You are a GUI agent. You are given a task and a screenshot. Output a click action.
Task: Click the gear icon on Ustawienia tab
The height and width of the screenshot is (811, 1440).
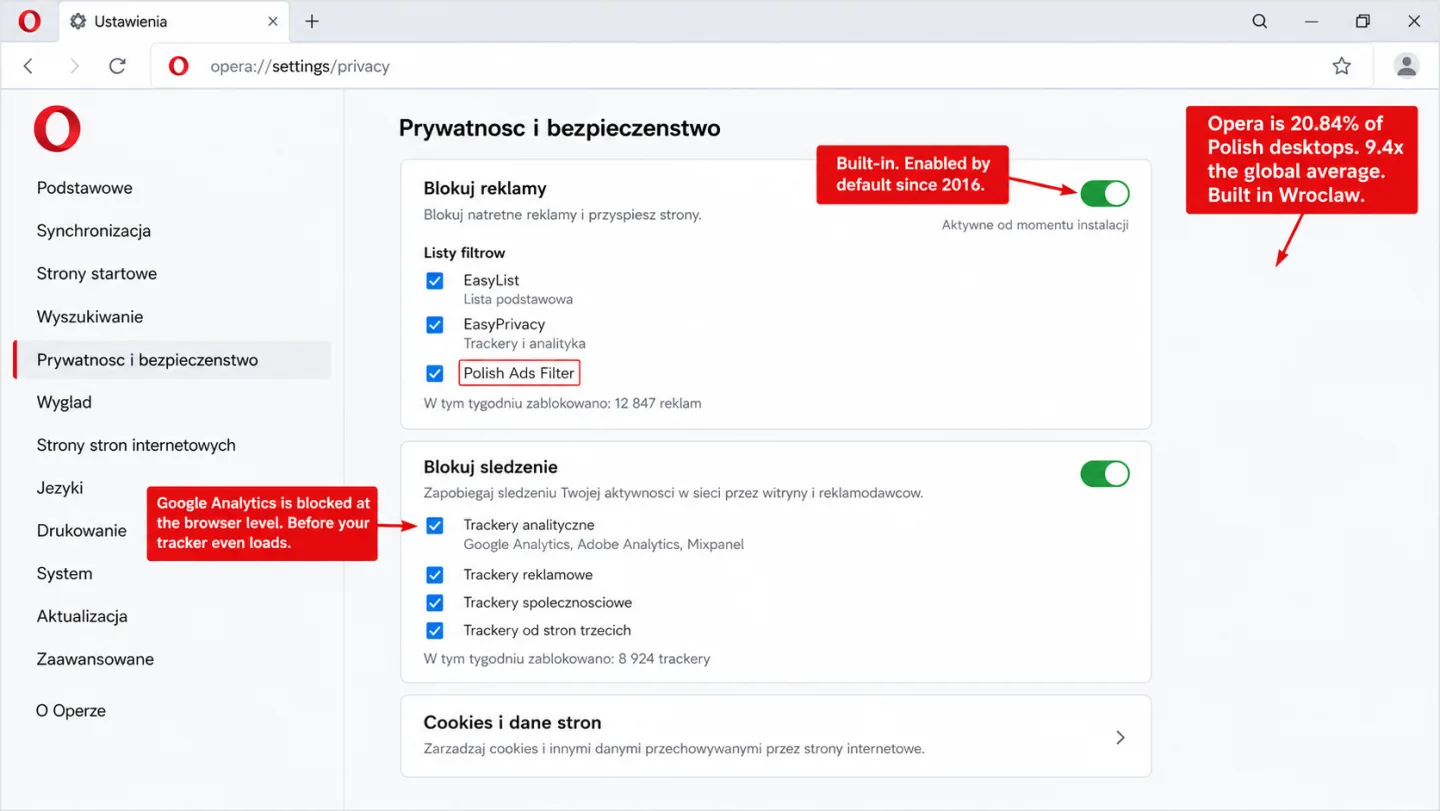point(78,21)
